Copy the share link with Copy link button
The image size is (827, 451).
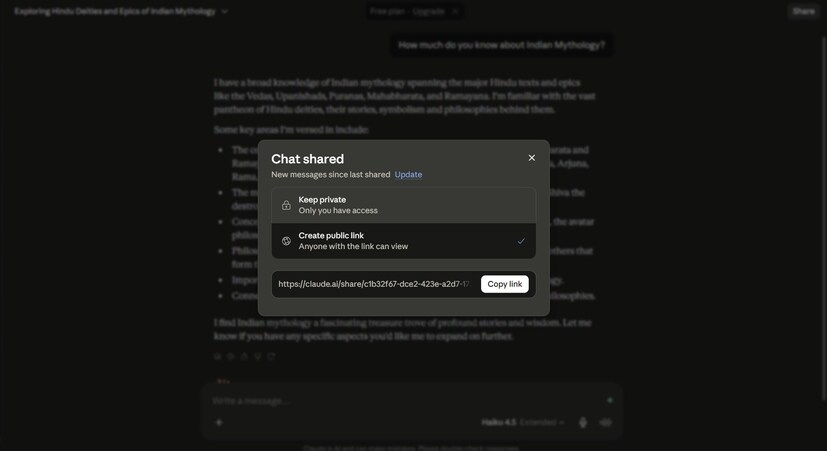point(505,284)
